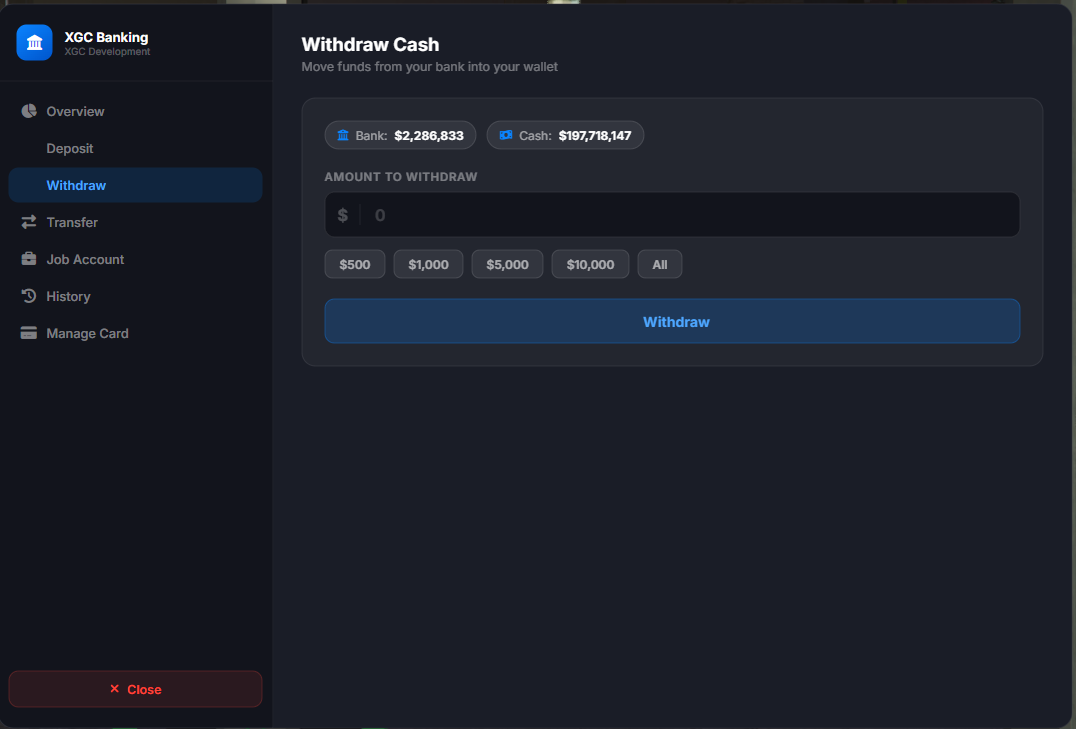Choose the $5,000 quick amount
1076x729 pixels.
pos(507,264)
